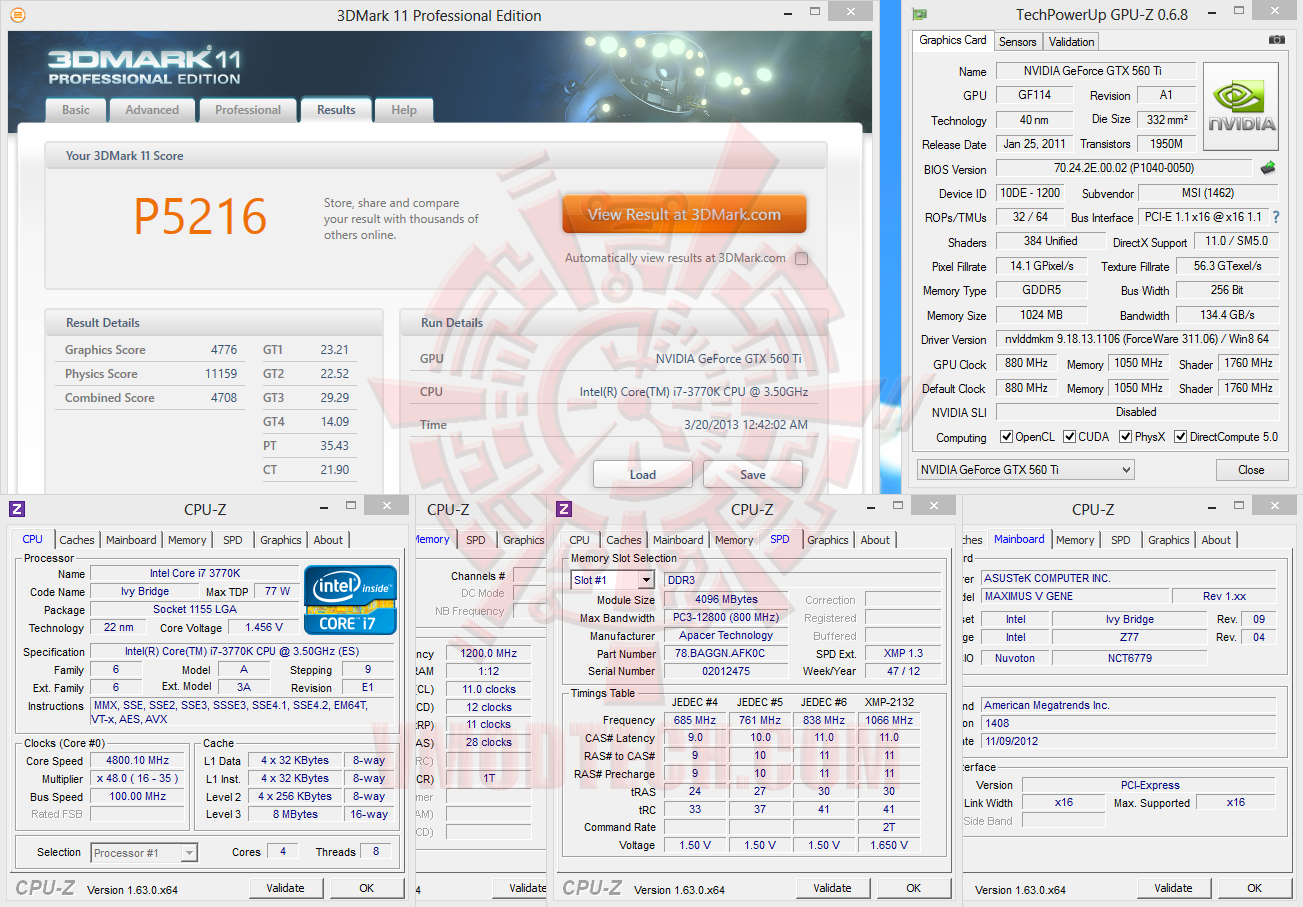Viewport: 1303px width, 907px height.
Task: Click the Combined Score value 4708
Action: tap(224, 398)
